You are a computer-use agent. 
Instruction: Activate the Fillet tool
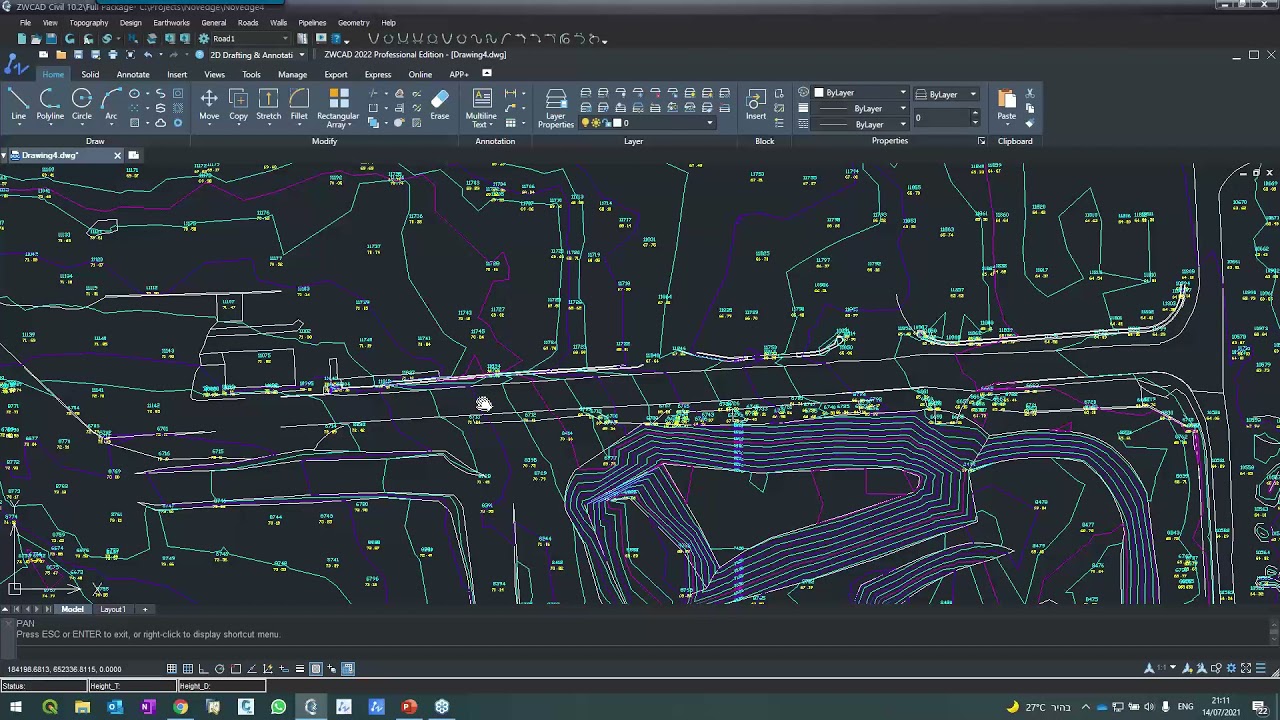point(299,105)
